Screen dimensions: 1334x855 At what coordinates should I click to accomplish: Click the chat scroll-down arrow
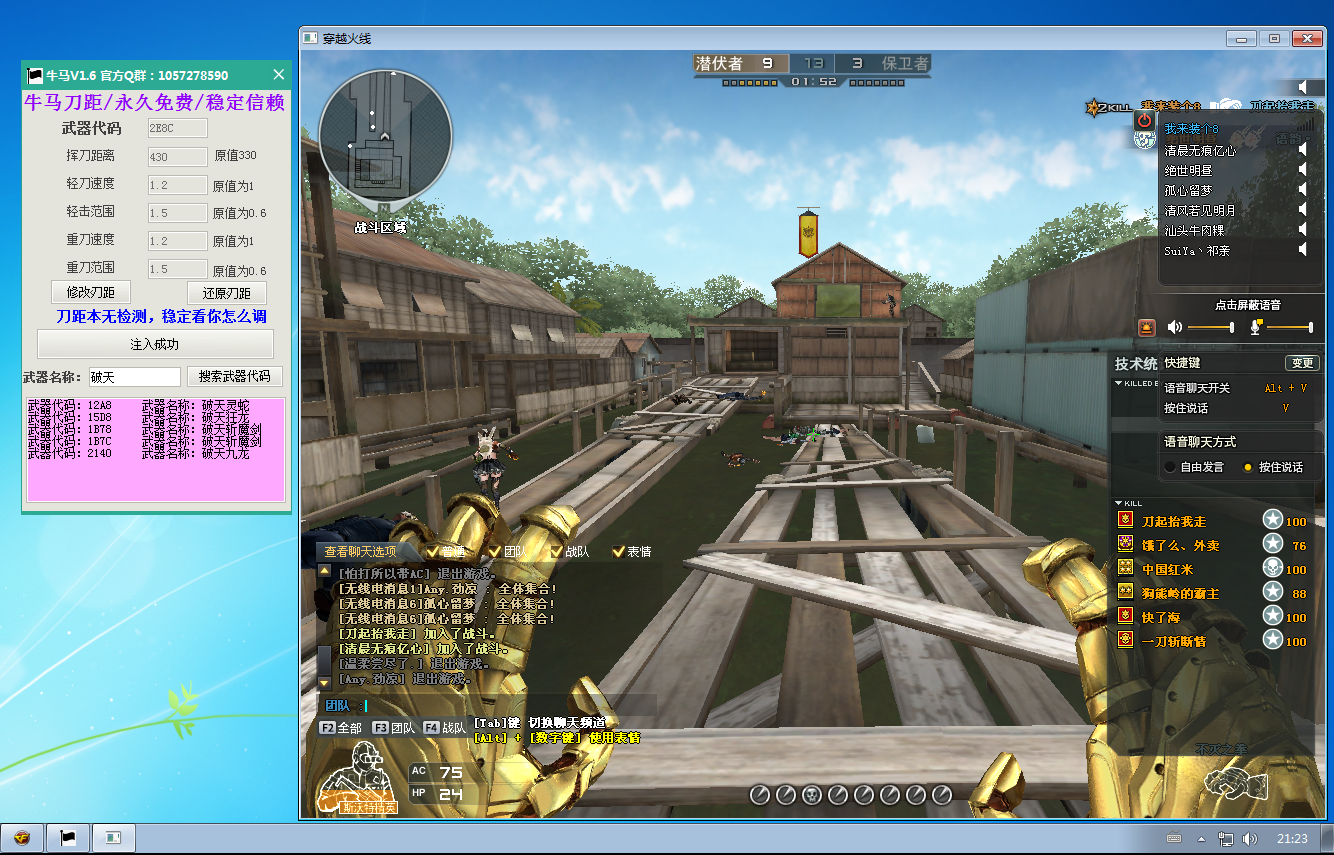pyautogui.click(x=325, y=681)
